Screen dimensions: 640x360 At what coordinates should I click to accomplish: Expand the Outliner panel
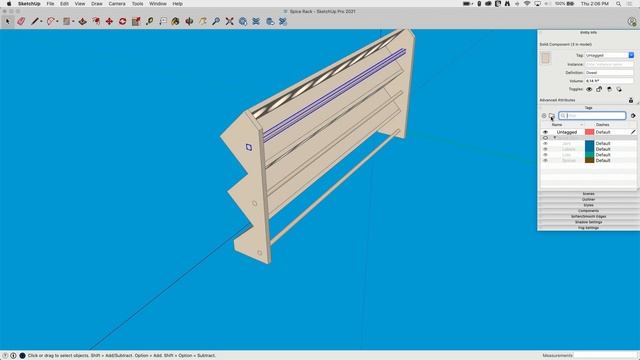[x=588, y=200]
